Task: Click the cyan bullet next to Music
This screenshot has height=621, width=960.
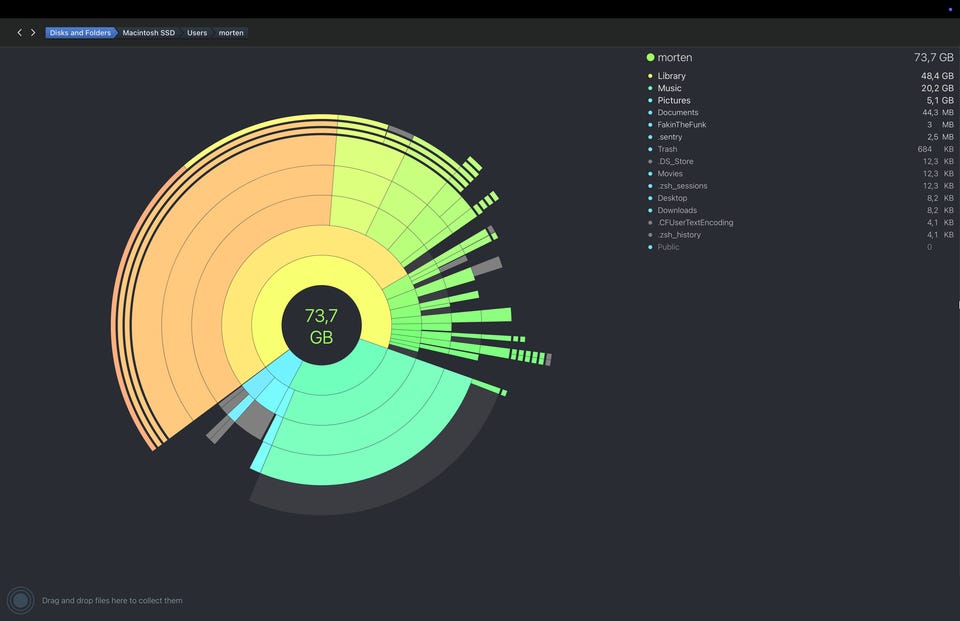Action: 650,88
